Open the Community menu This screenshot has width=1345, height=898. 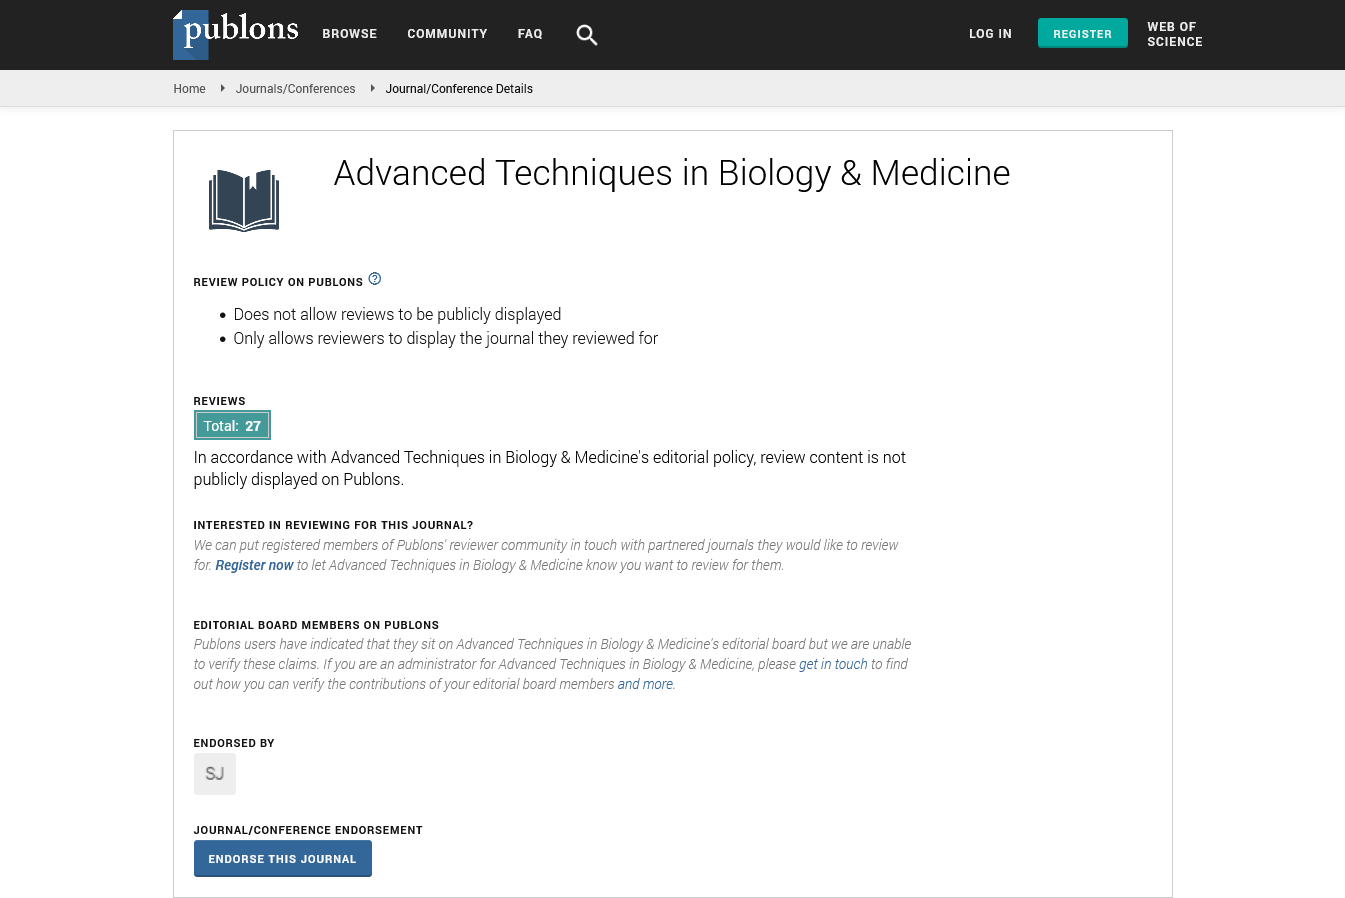447,34
